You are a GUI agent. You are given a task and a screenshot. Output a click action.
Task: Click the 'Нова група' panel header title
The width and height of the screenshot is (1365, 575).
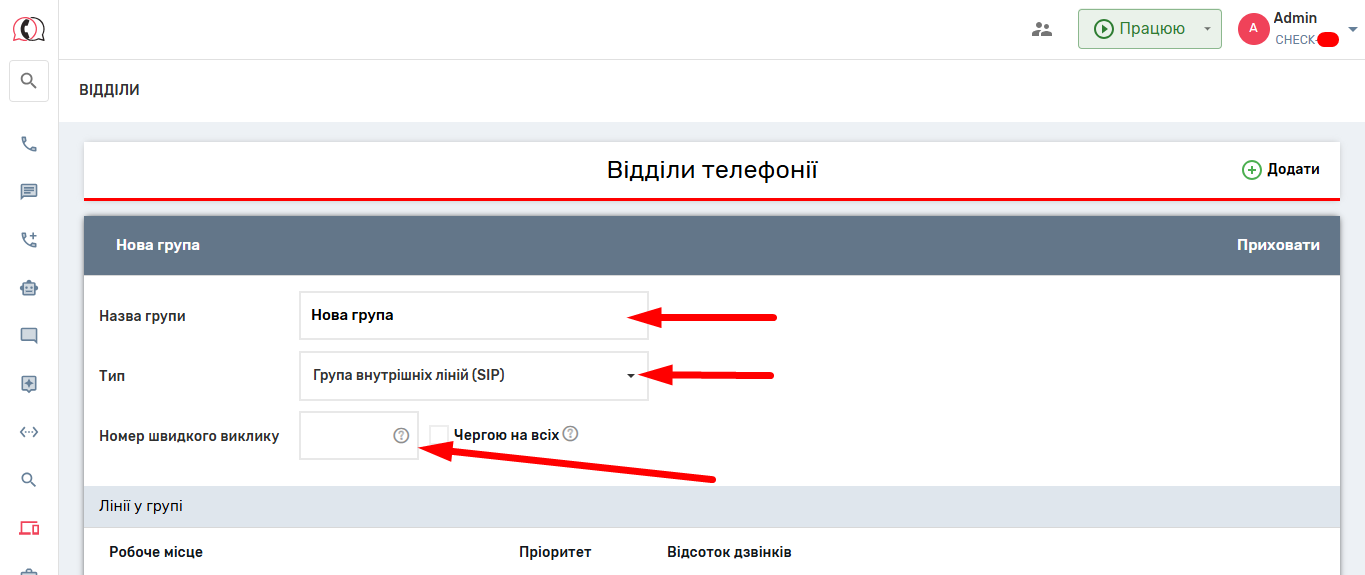[x=158, y=245]
